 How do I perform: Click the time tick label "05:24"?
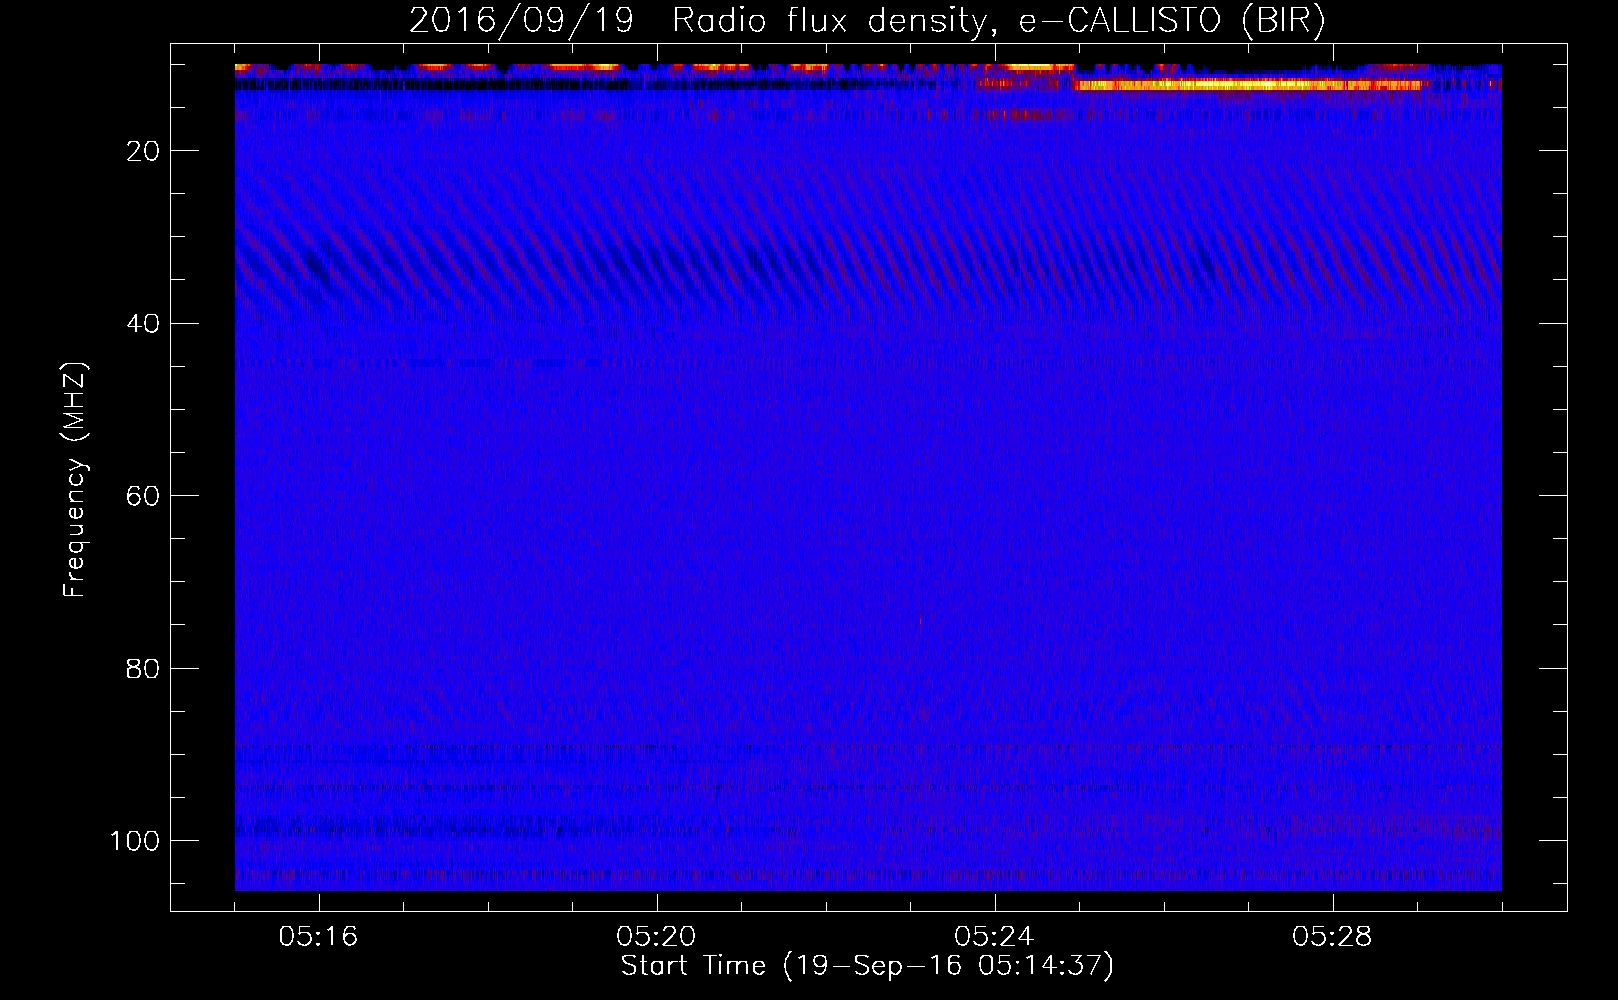click(x=995, y=937)
